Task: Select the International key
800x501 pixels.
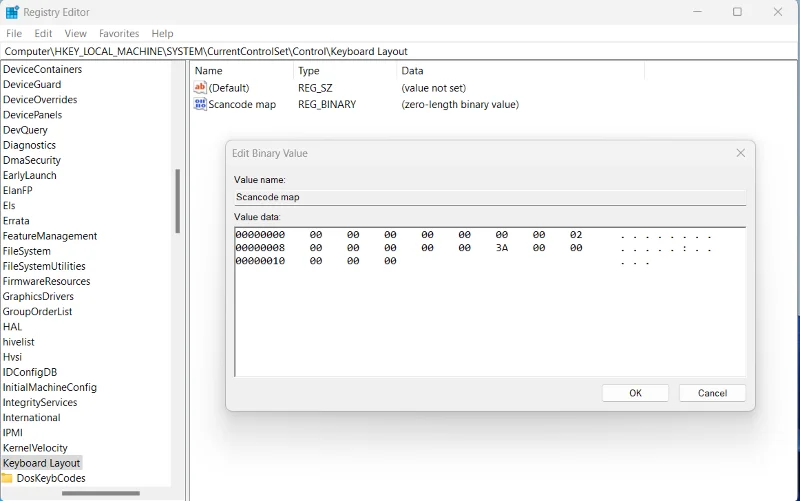Action: point(32,417)
